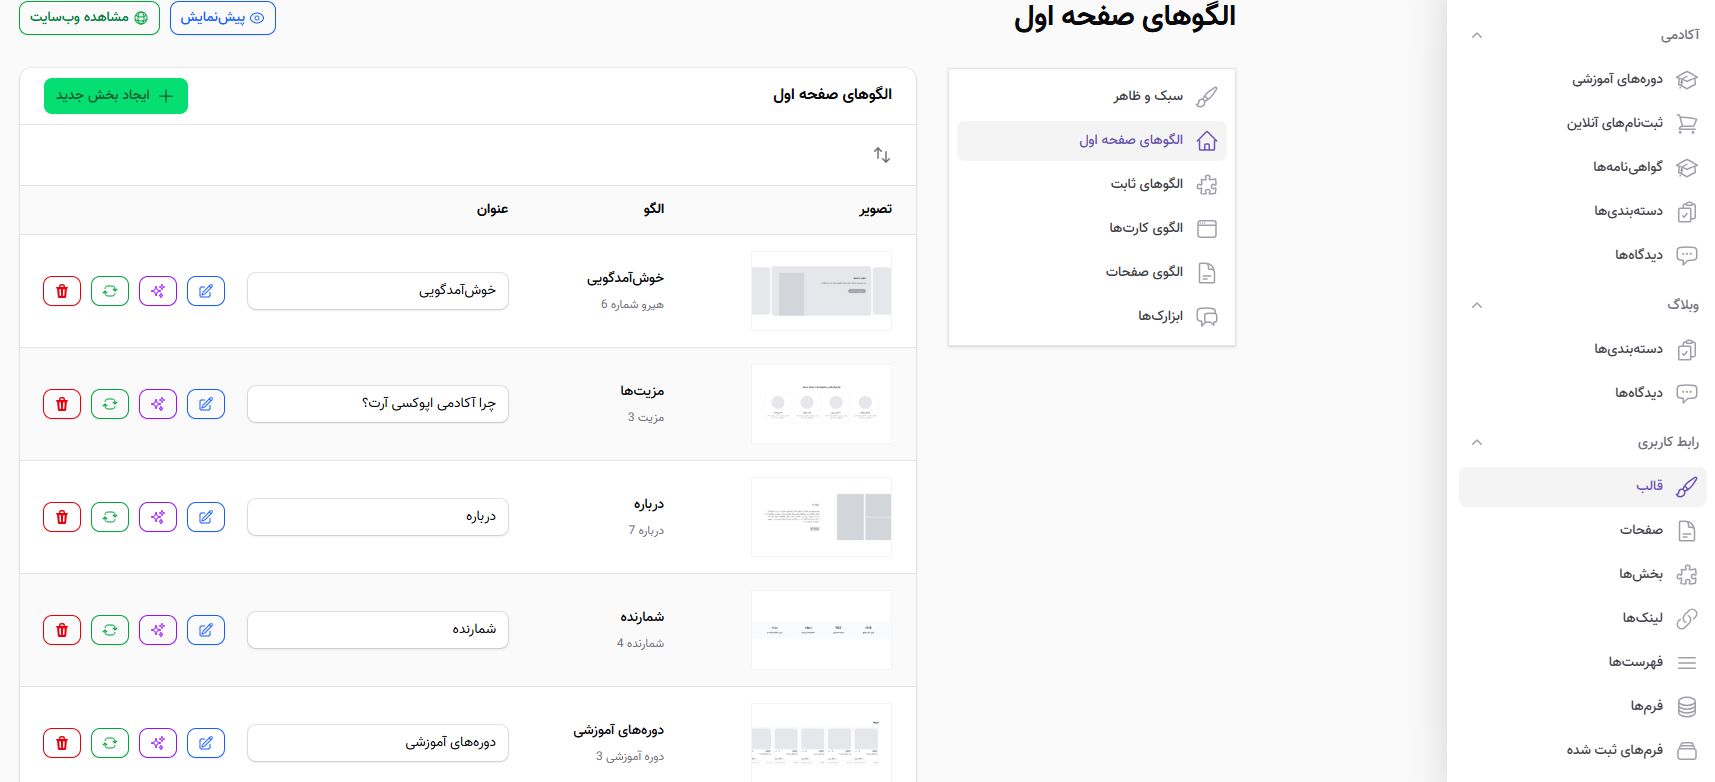This screenshot has width=1715, height=782.
Task: Click مشاهده وب‌سایت button
Action: [89, 18]
